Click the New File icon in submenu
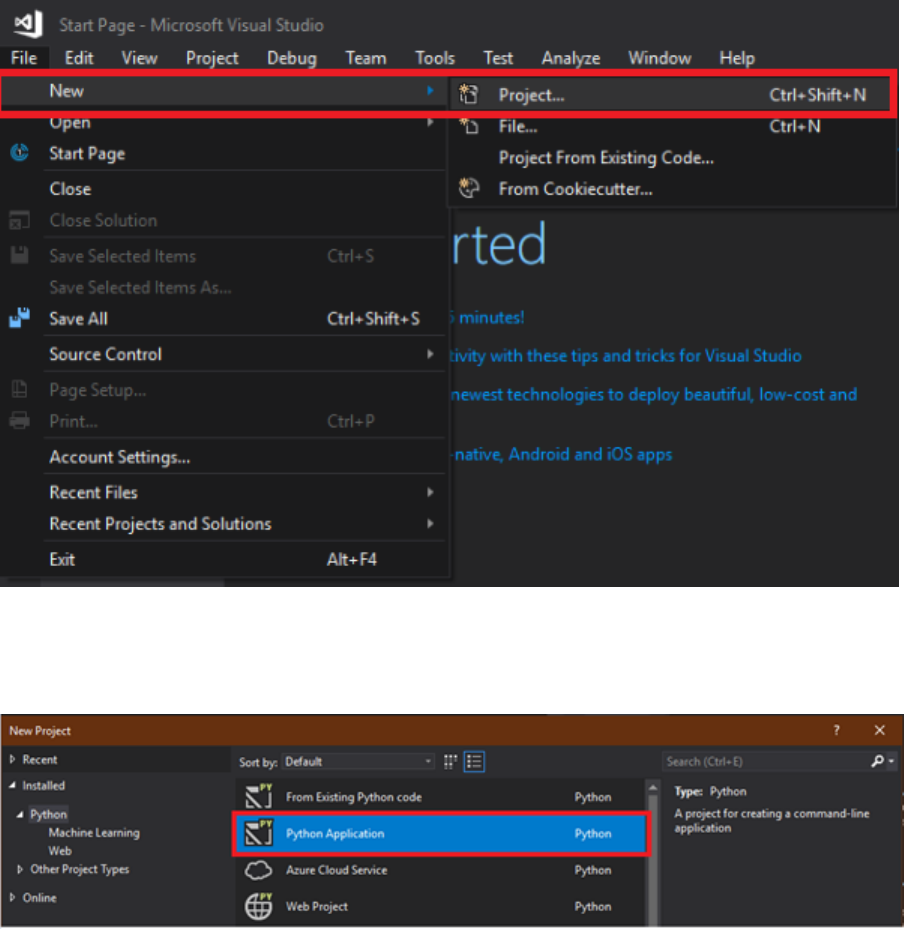Viewport: 904px width, 929px height. point(469,126)
